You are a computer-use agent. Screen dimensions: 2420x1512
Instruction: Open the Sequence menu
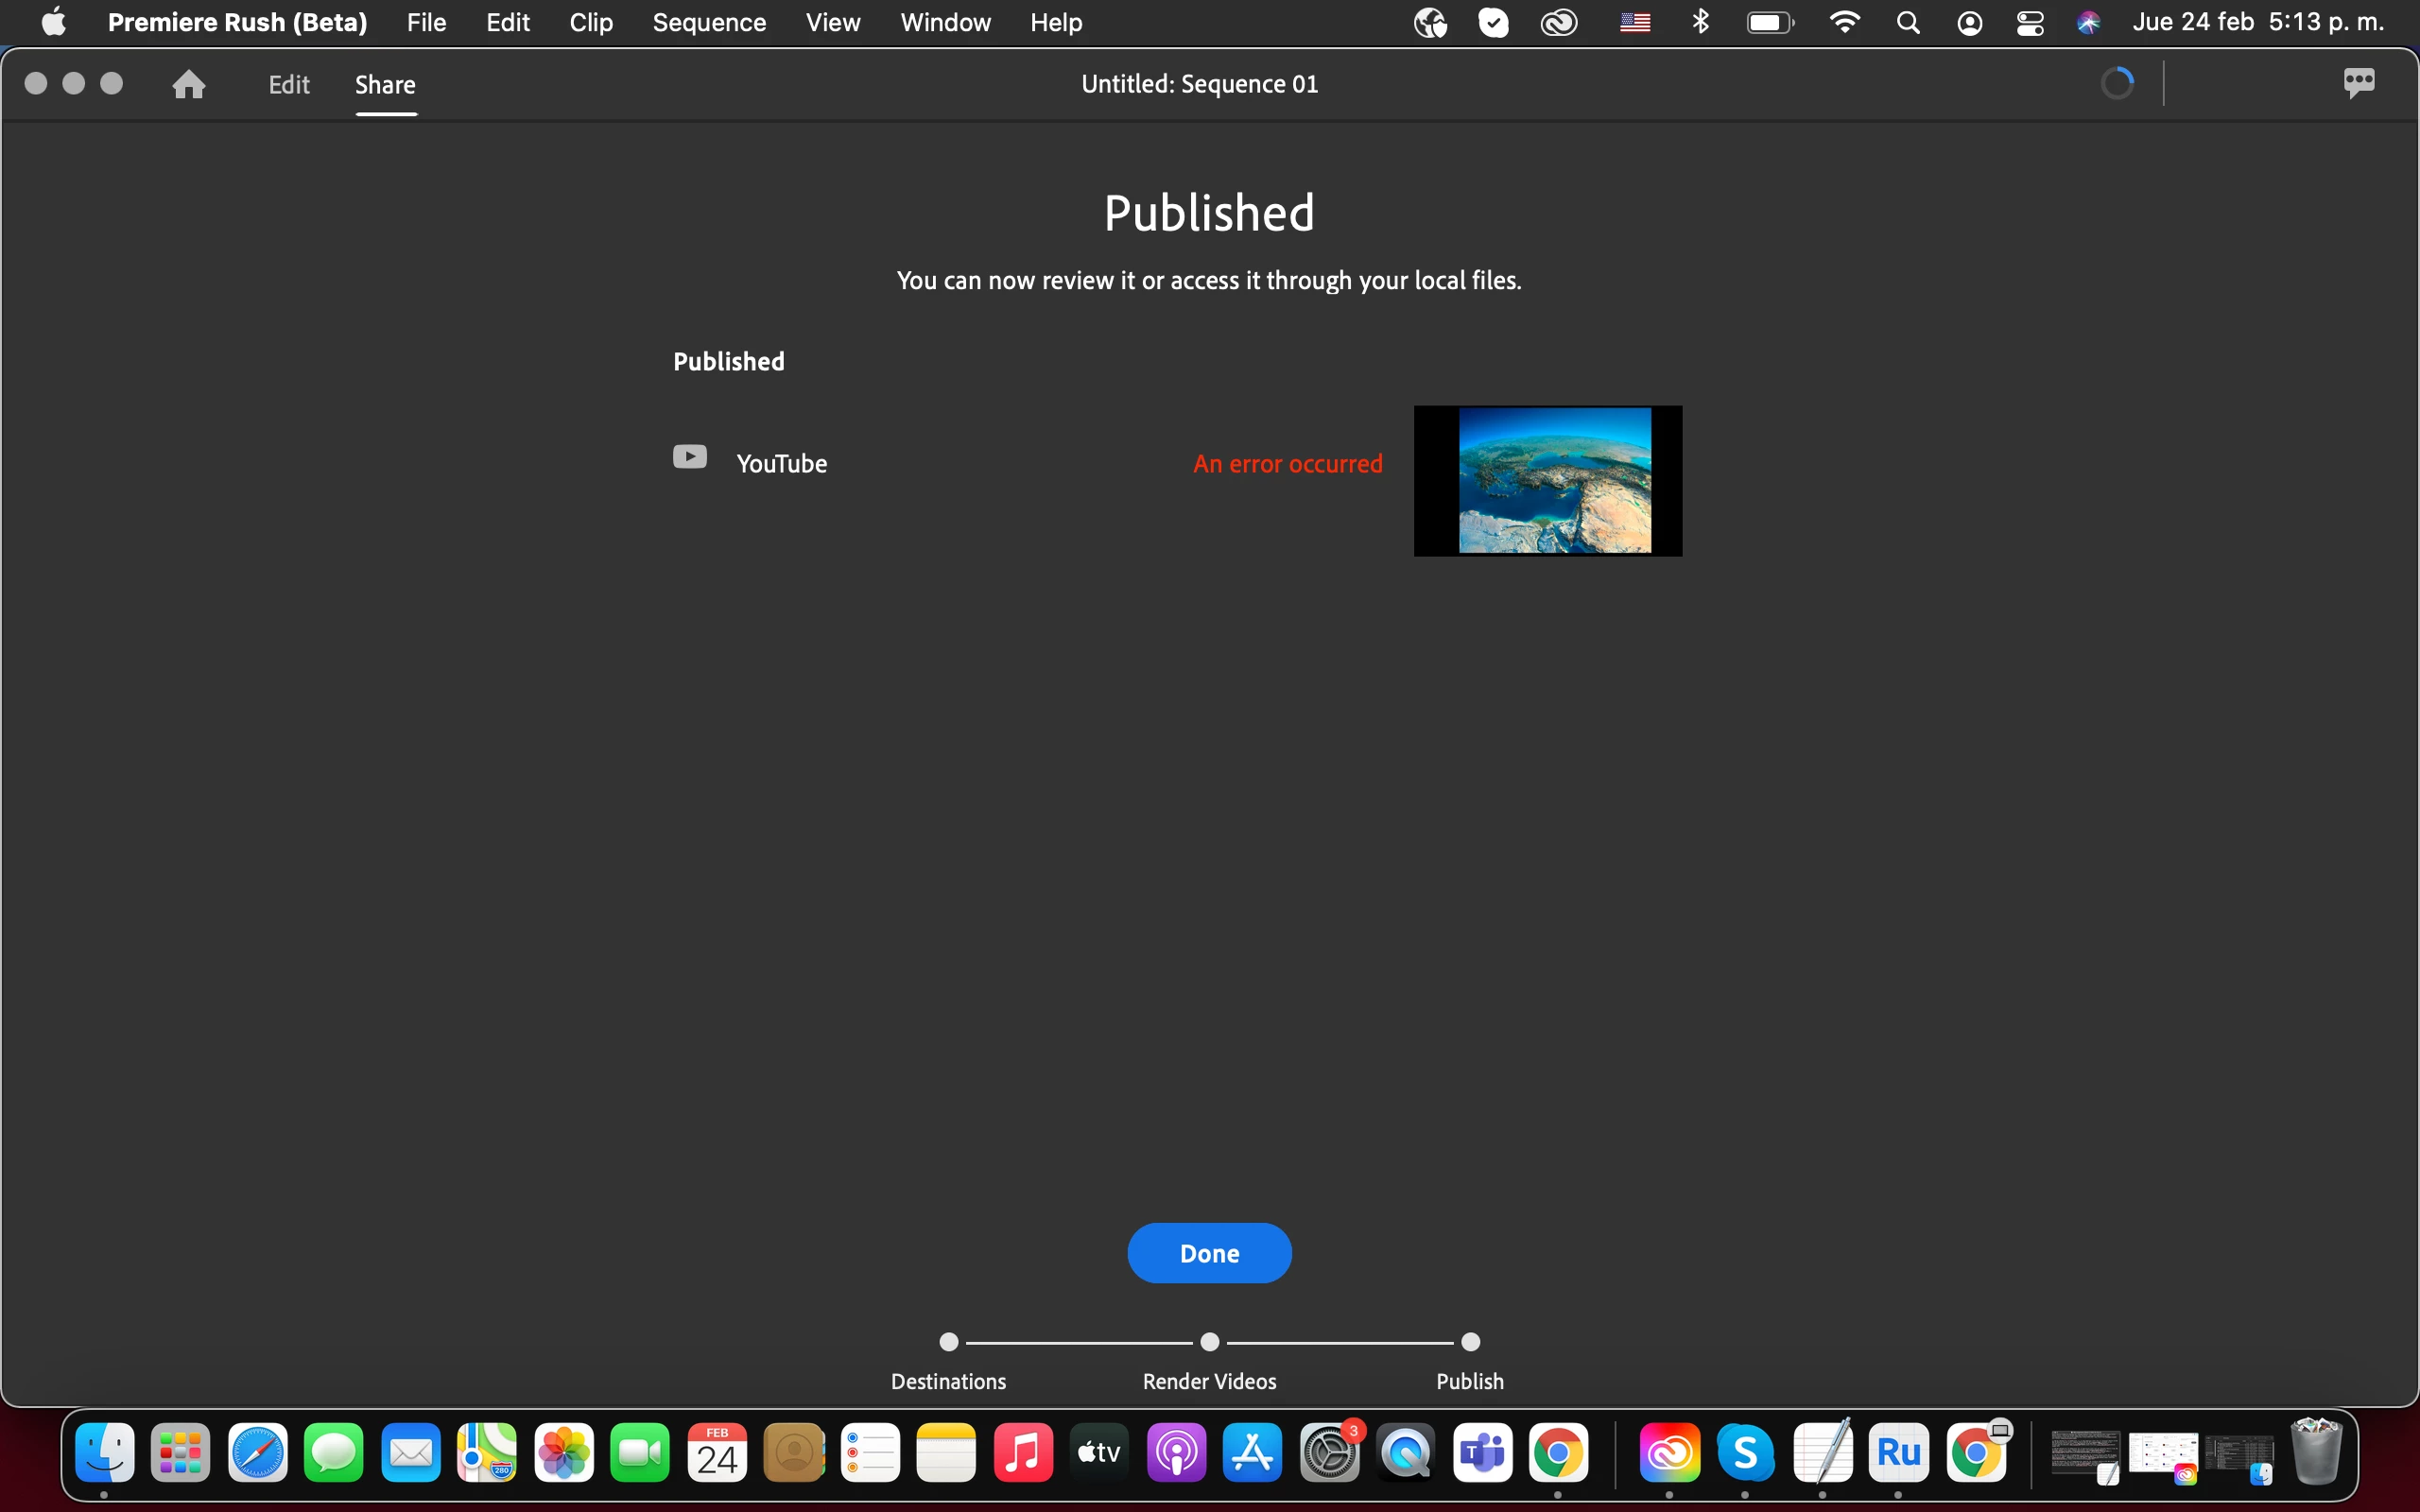(708, 22)
